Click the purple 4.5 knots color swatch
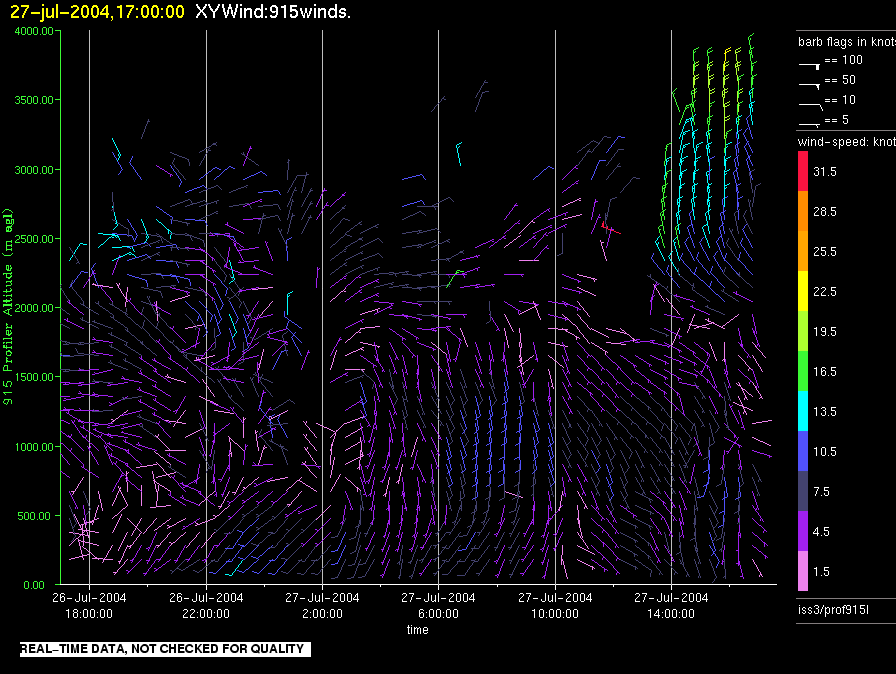This screenshot has height=674, width=896. click(803, 531)
